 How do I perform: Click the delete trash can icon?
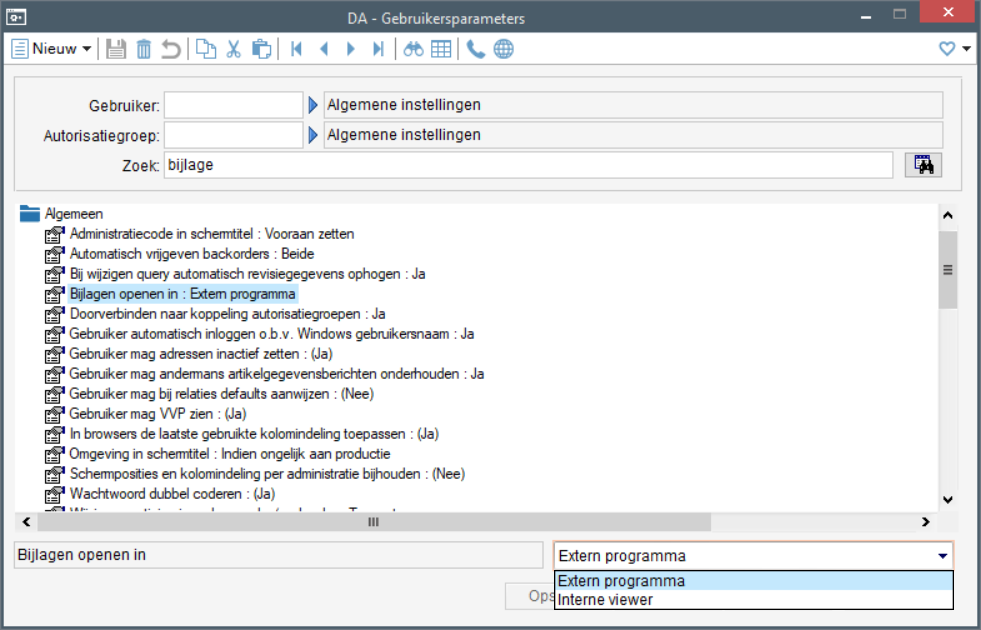[144, 49]
